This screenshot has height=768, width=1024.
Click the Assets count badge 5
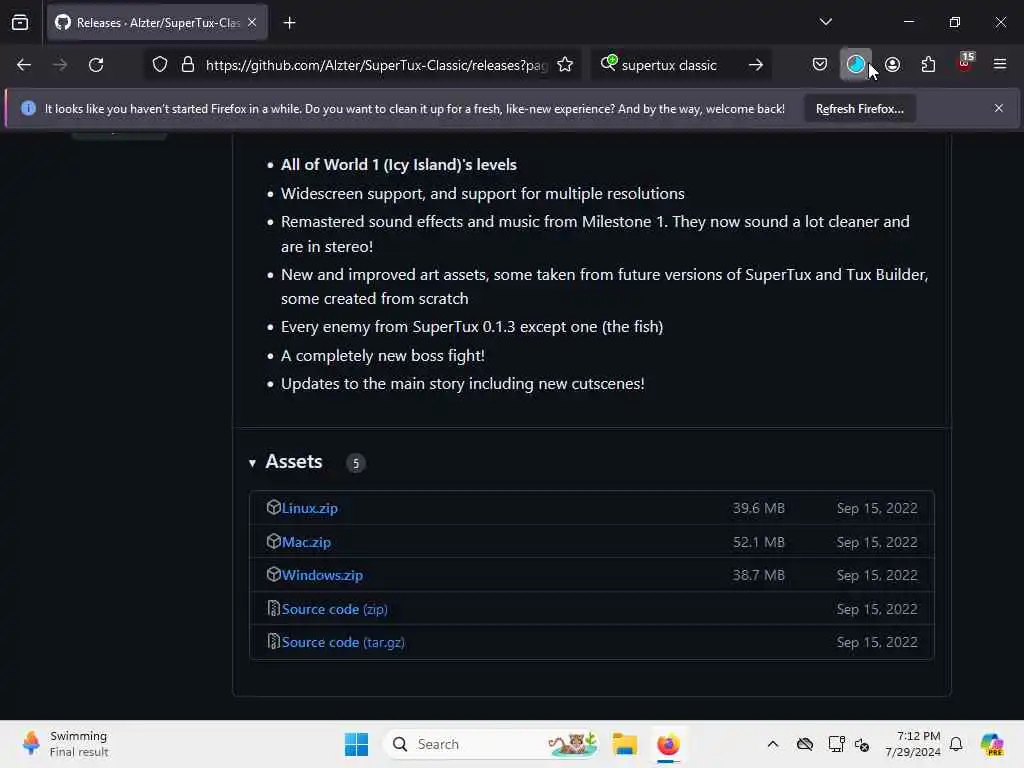point(356,464)
